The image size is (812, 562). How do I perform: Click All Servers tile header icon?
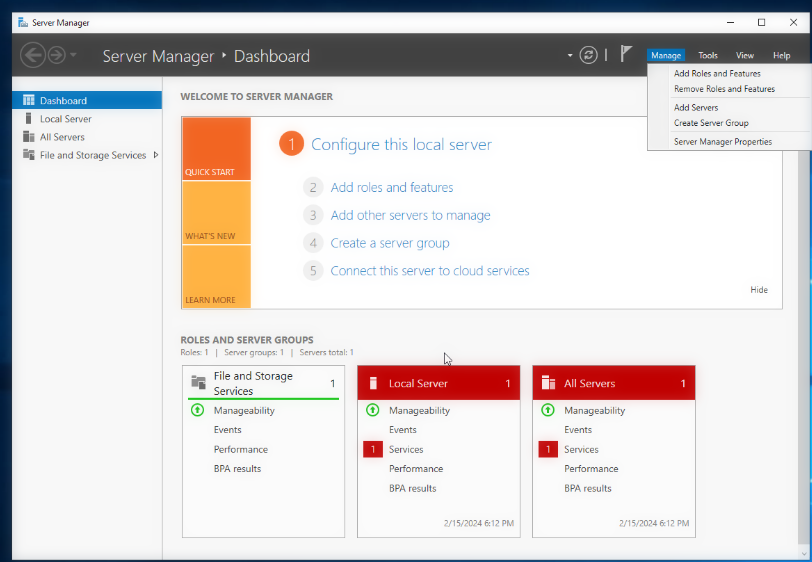[548, 383]
